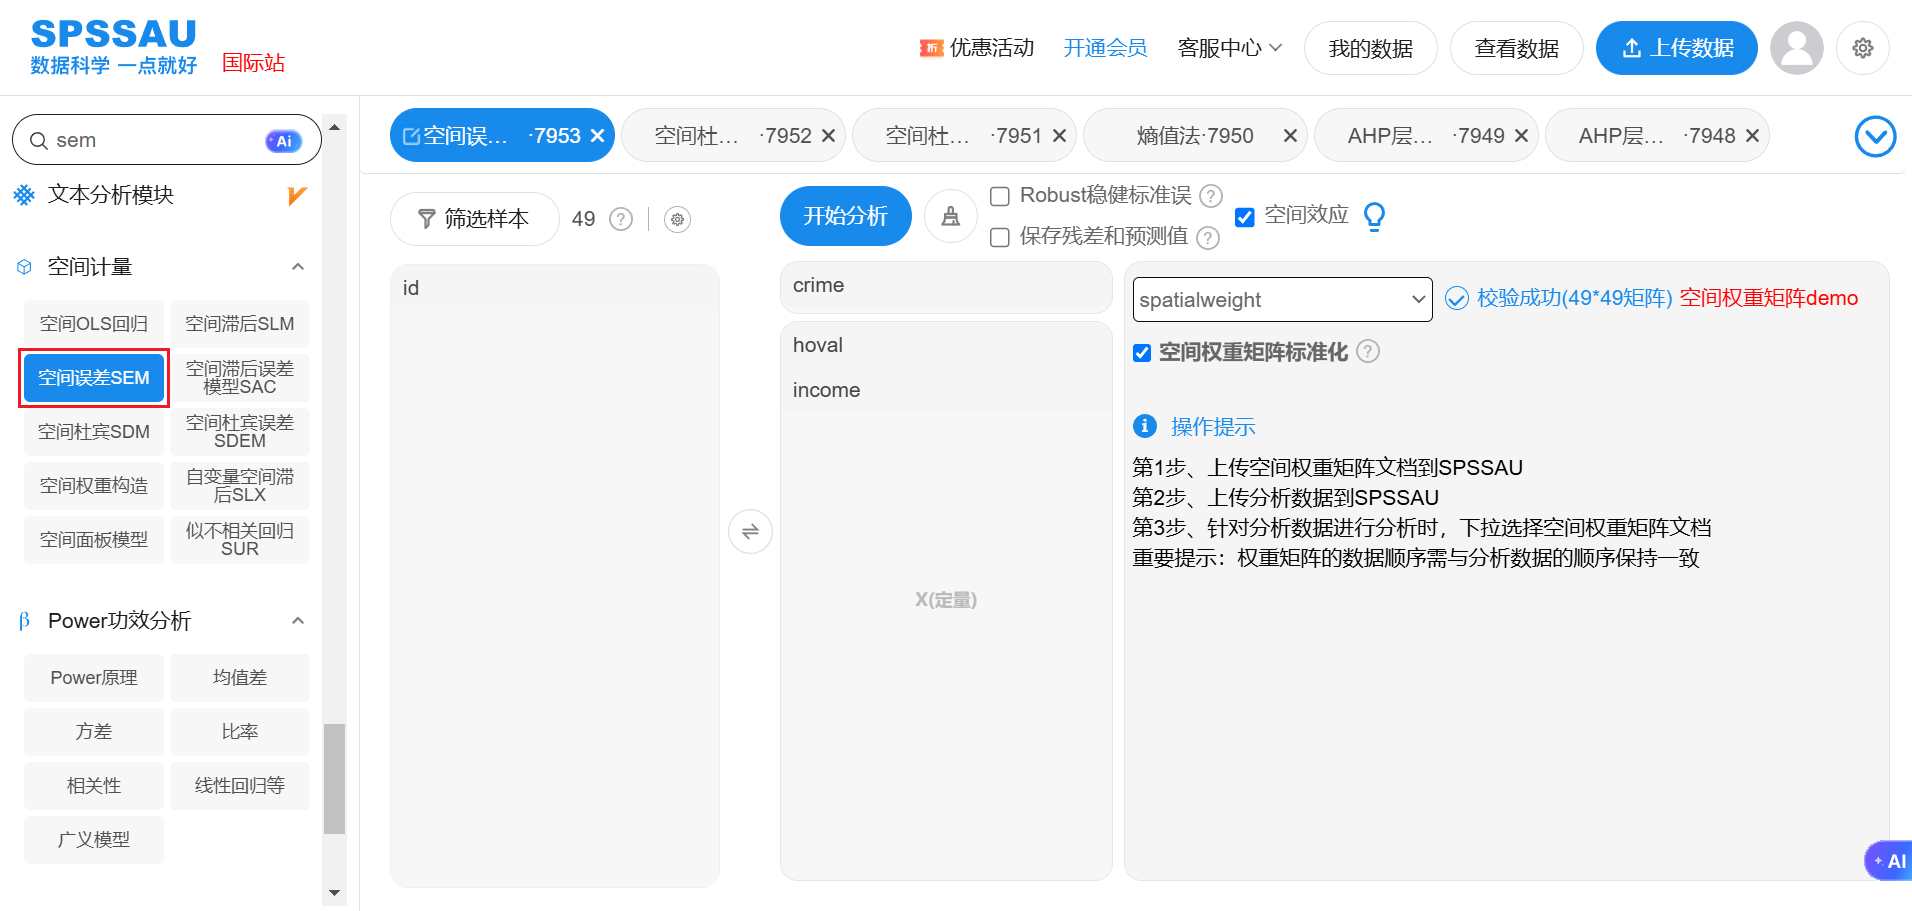Screen dimensions: 1912x911
Task: Switch to the 熵值法·7950 tab
Action: 1194,136
